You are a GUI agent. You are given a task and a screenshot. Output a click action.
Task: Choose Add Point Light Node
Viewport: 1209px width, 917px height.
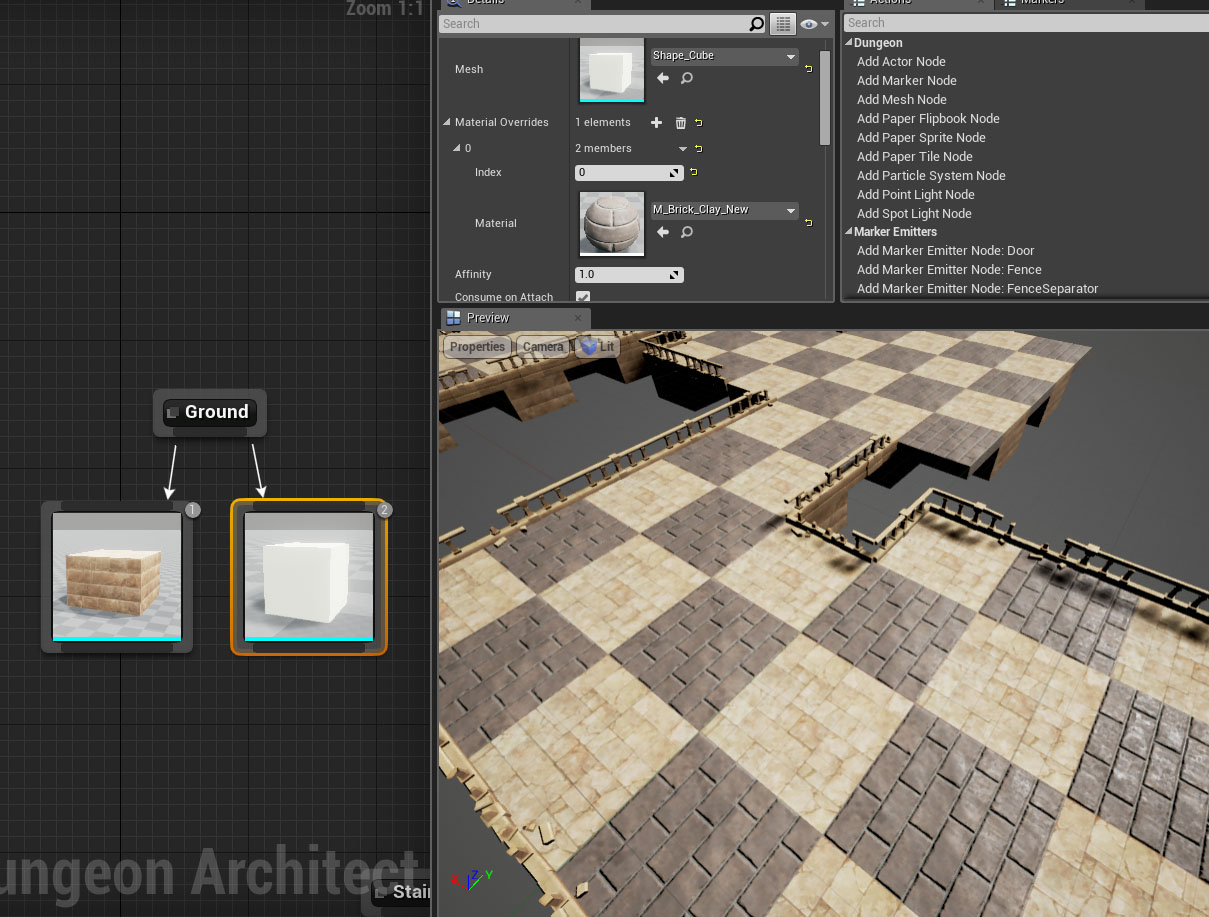click(916, 195)
